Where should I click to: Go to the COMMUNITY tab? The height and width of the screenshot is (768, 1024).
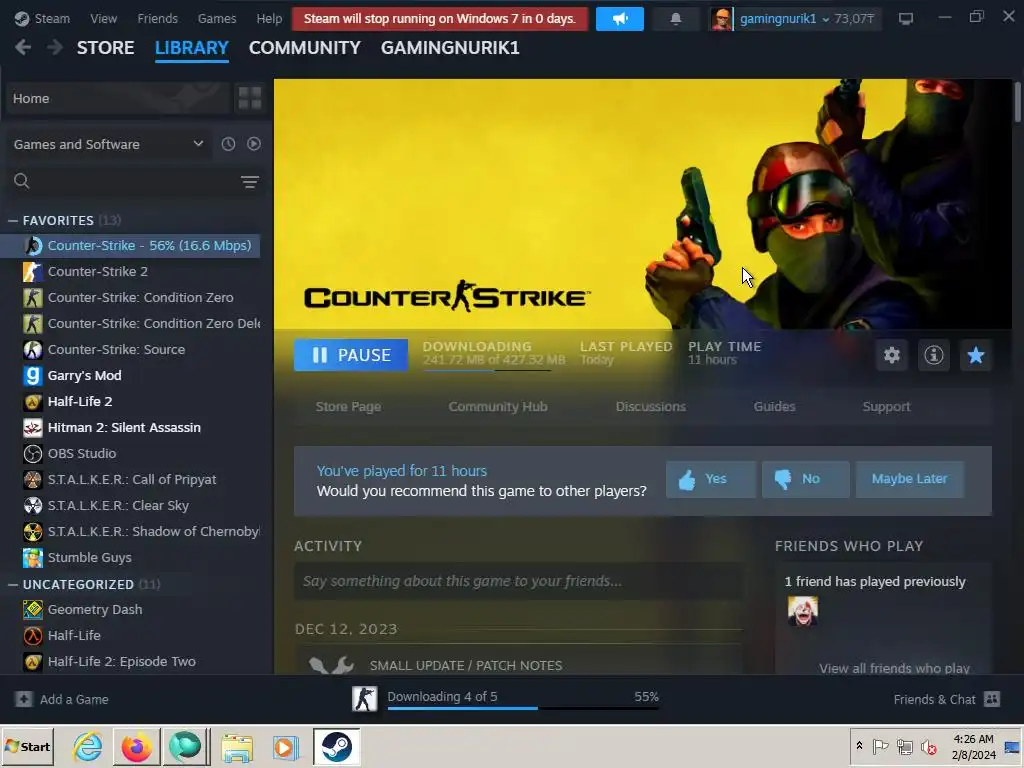(304, 48)
